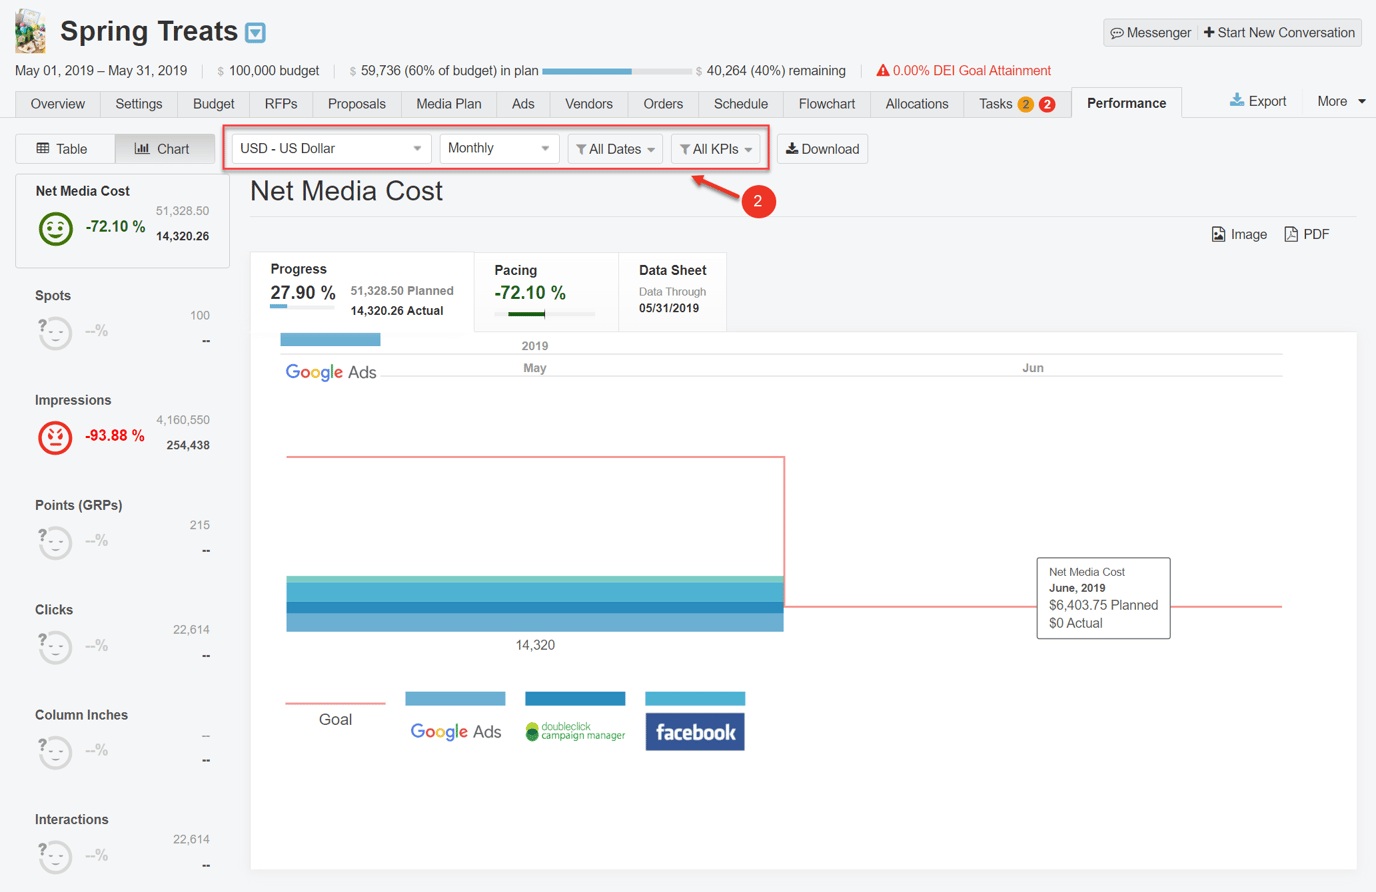Open the USD - US Dollar currency dropdown

[x=329, y=147]
